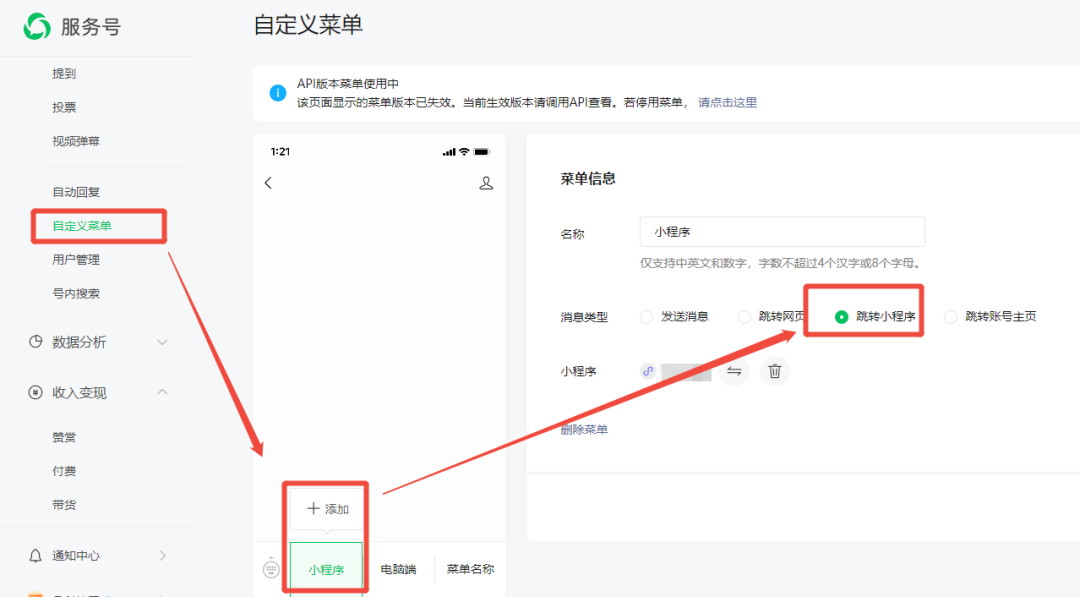Click the keyboard toggle icon in preview
The width and height of the screenshot is (1080, 597).
pyautogui.click(x=270, y=569)
